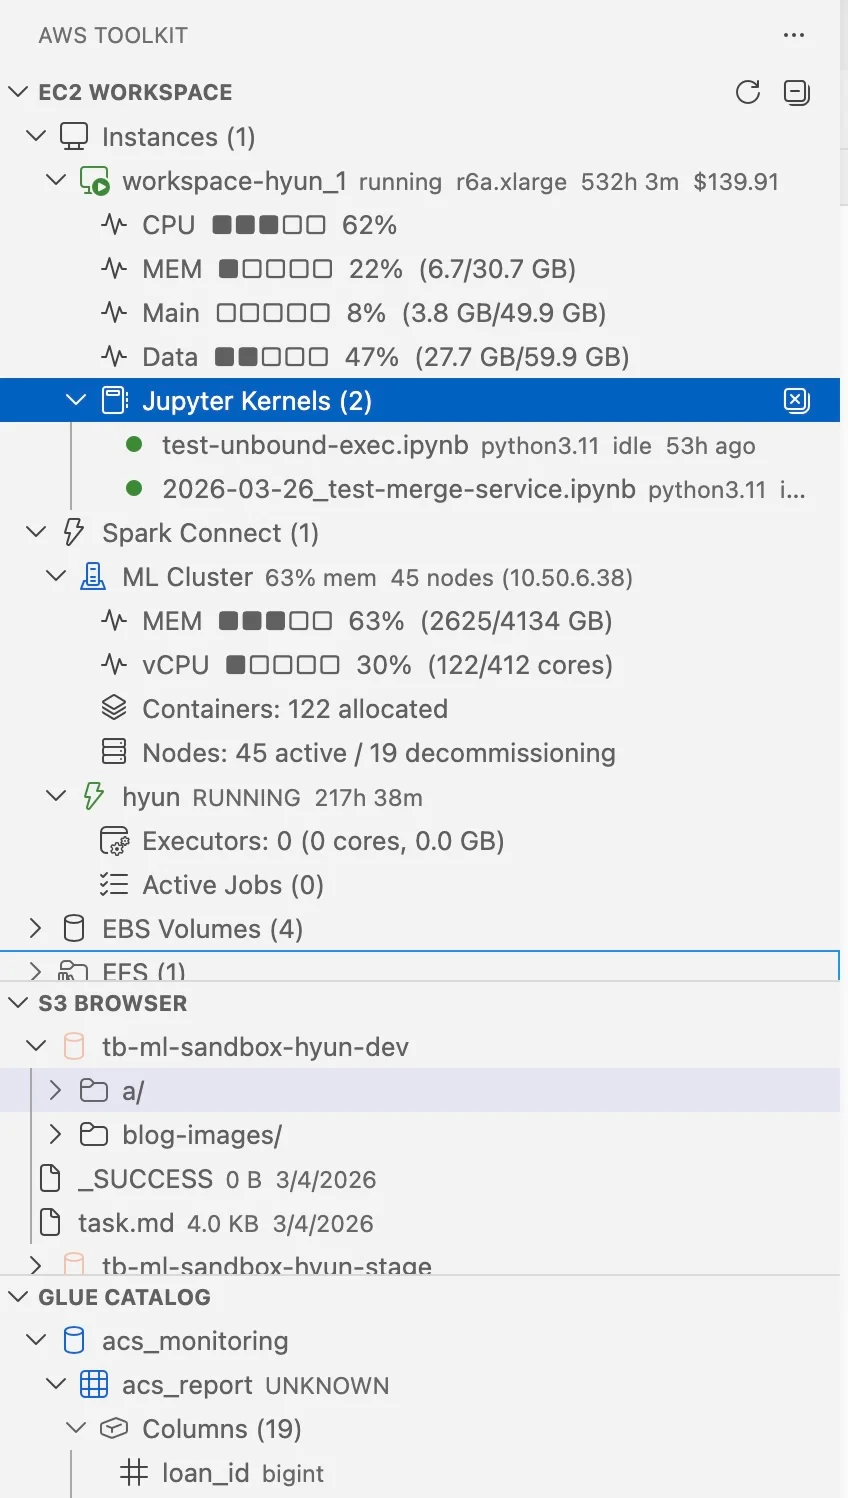Image resolution: width=848 pixels, height=1498 pixels.
Task: Open the AWS Toolkit more actions menu
Action: point(794,36)
